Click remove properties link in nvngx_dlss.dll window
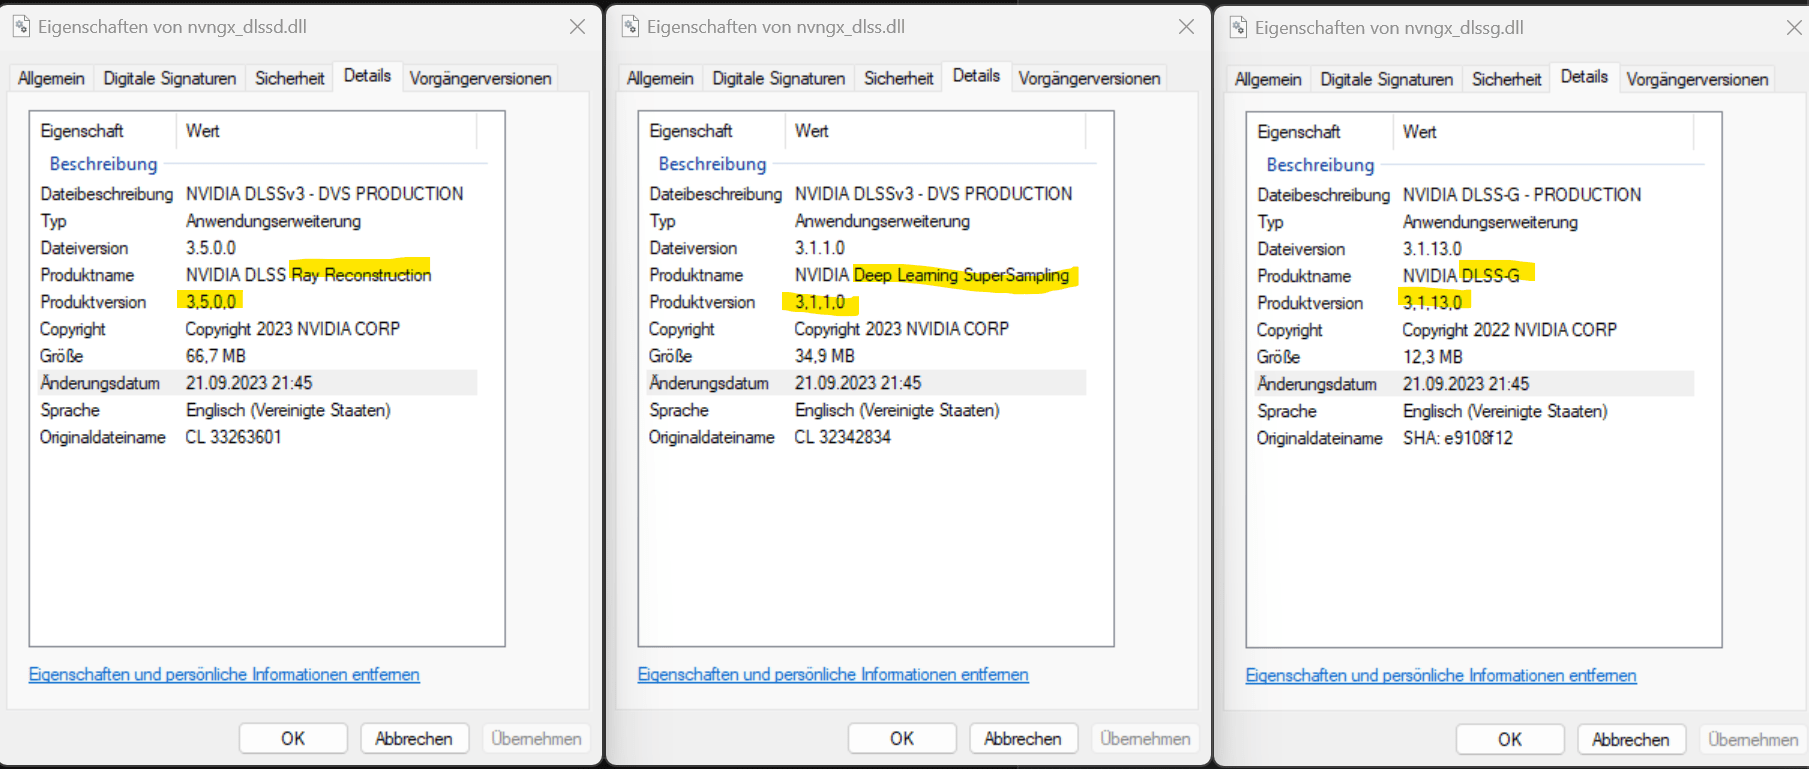Image resolution: width=1809 pixels, height=769 pixels. coord(833,674)
